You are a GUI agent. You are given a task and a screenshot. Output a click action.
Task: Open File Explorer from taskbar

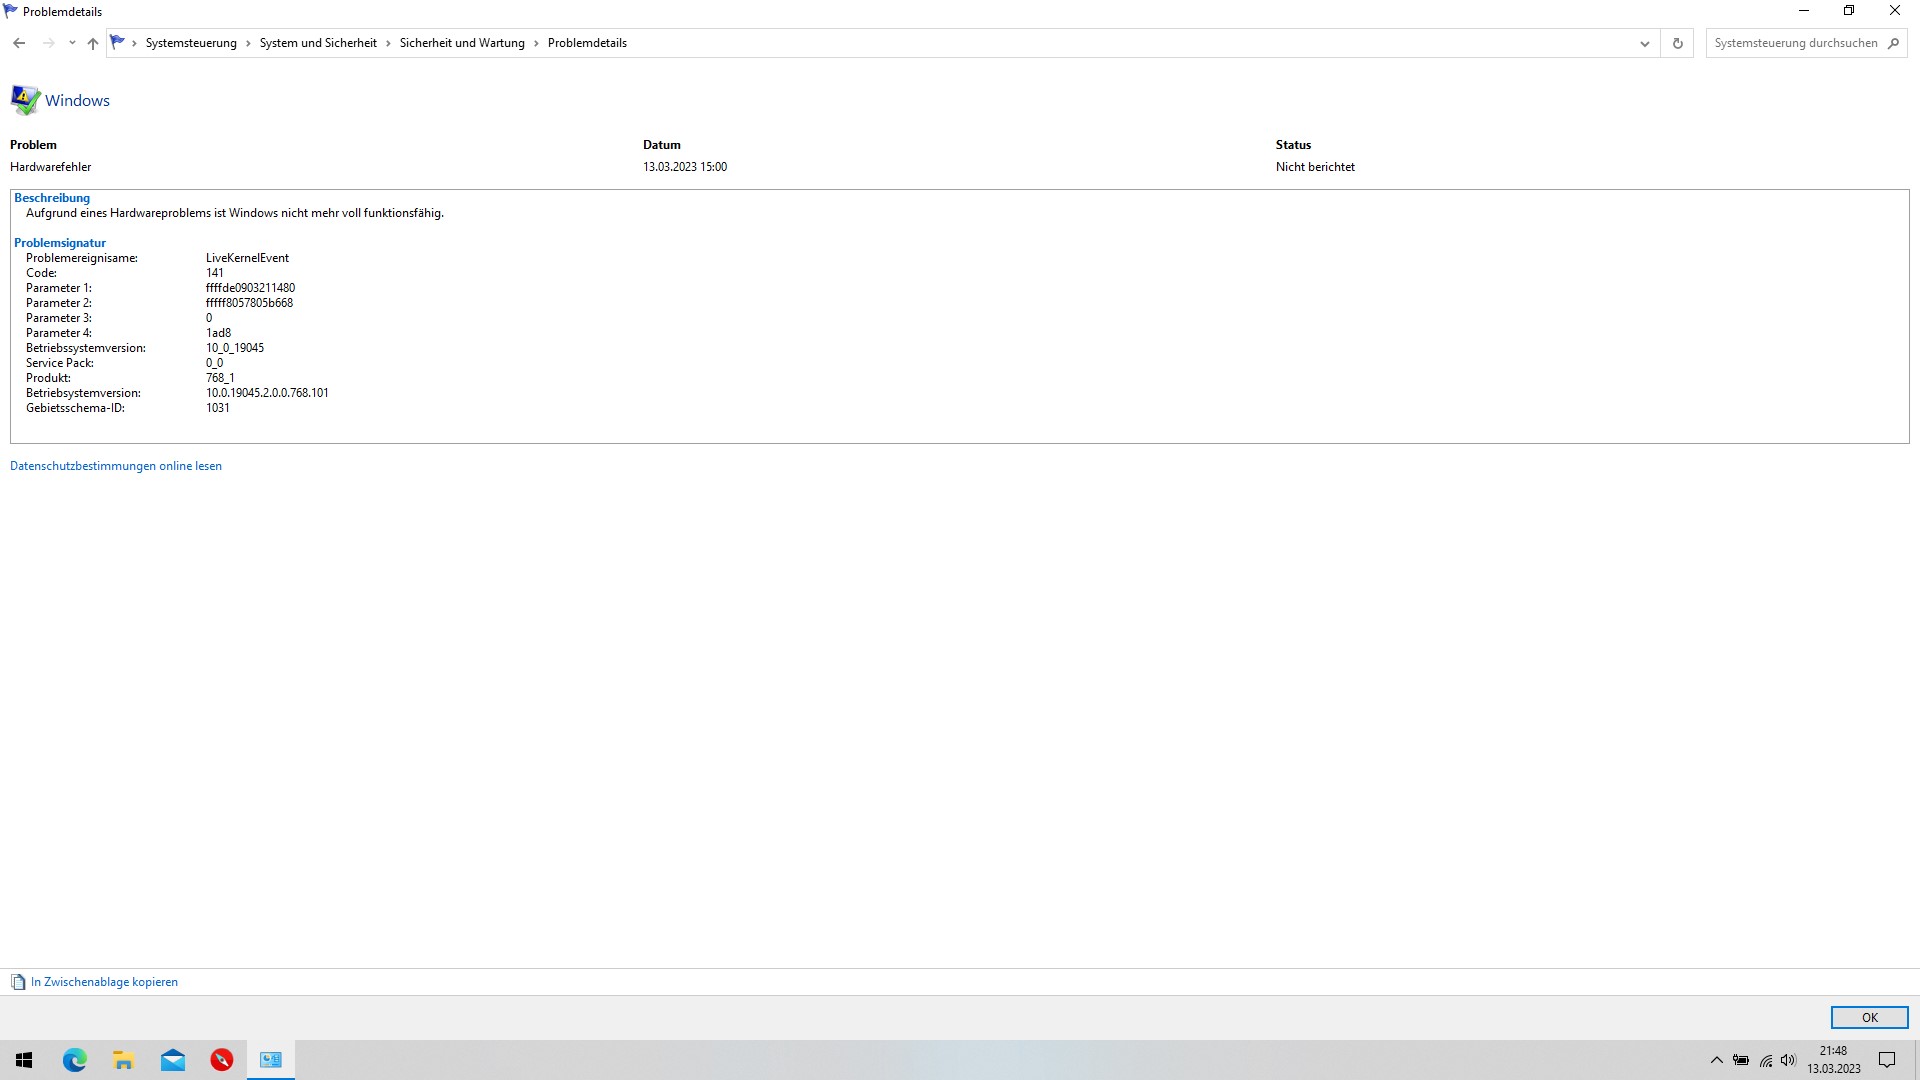point(124,1060)
